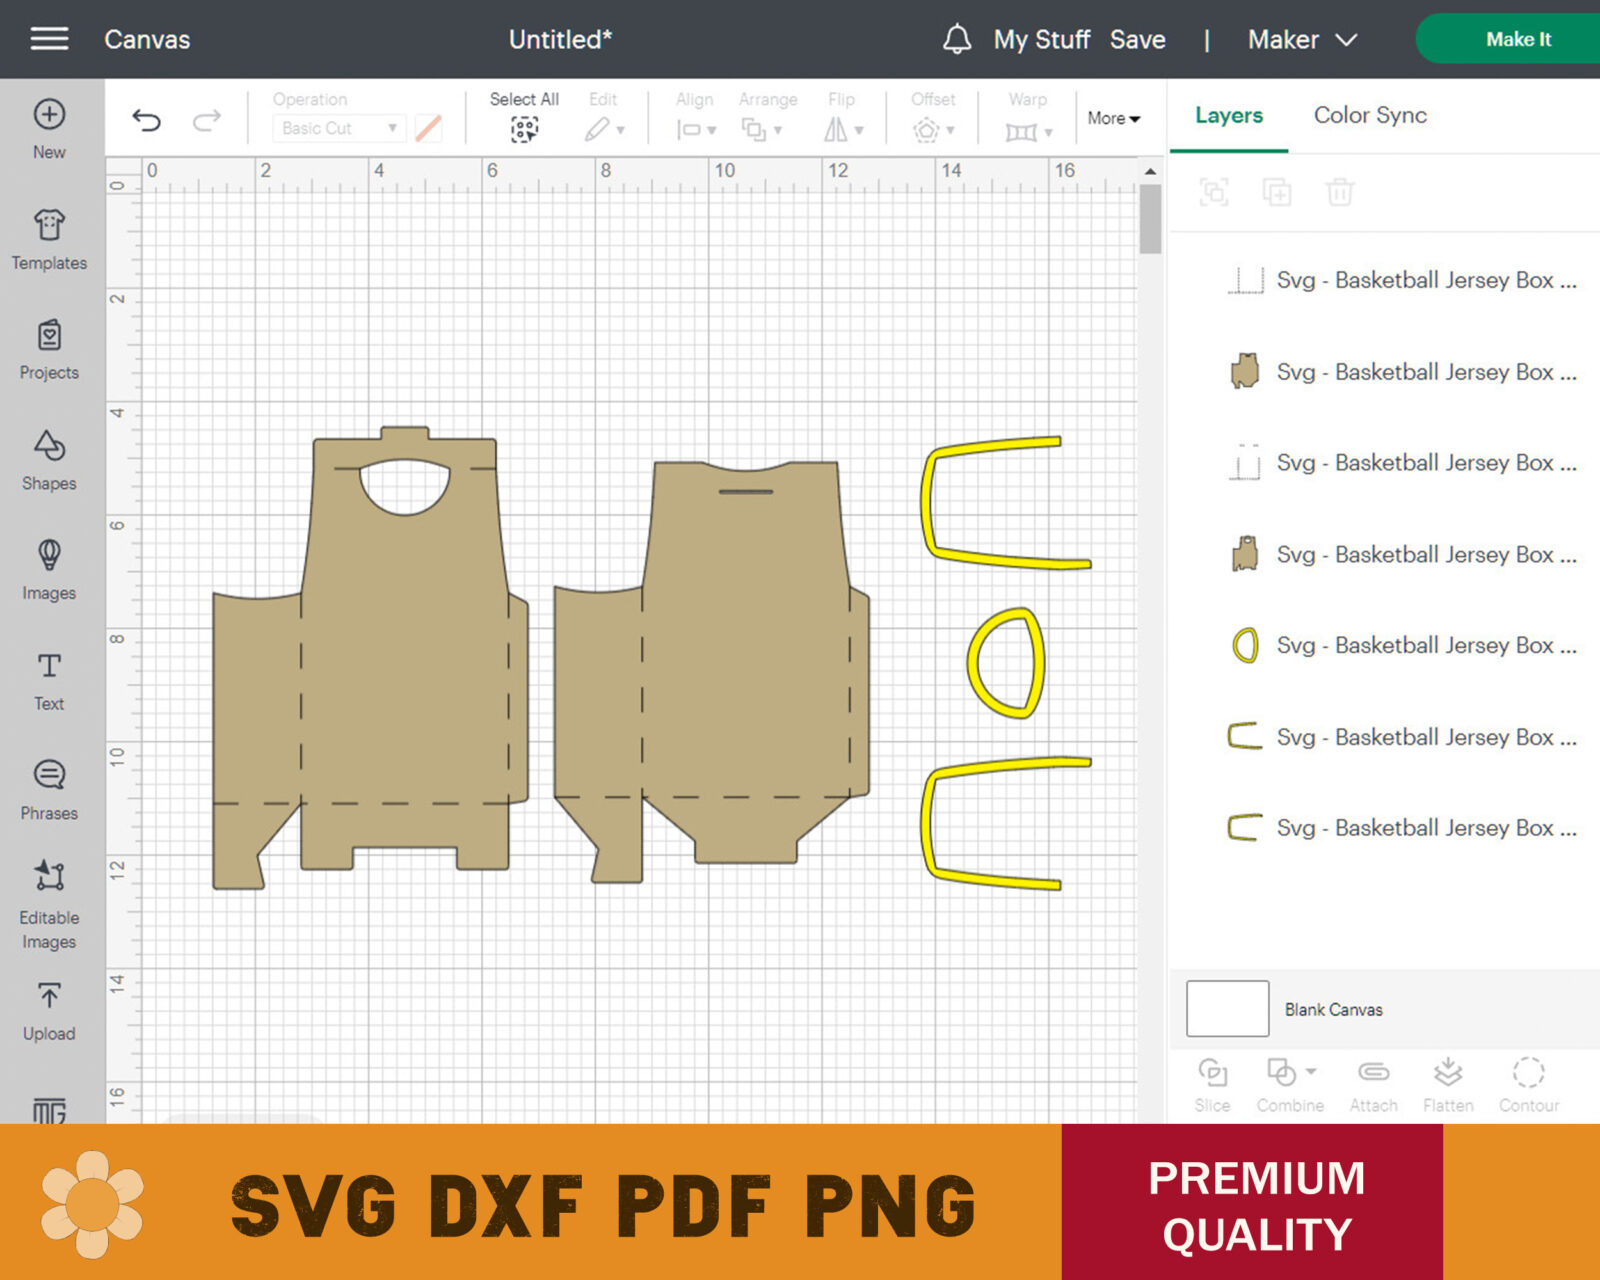Open the Arrange dropdown
Viewport: 1600px width, 1280px height.
click(x=762, y=130)
